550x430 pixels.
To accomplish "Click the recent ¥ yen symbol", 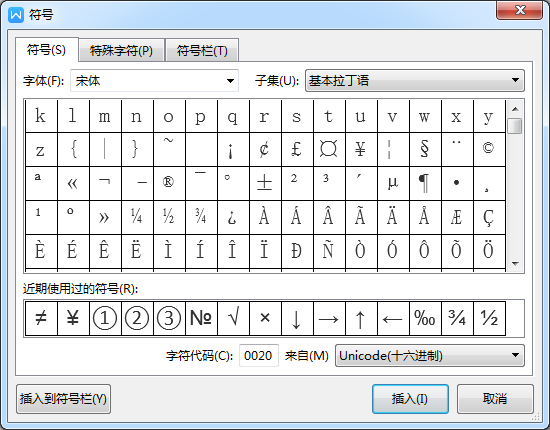I will click(x=73, y=318).
